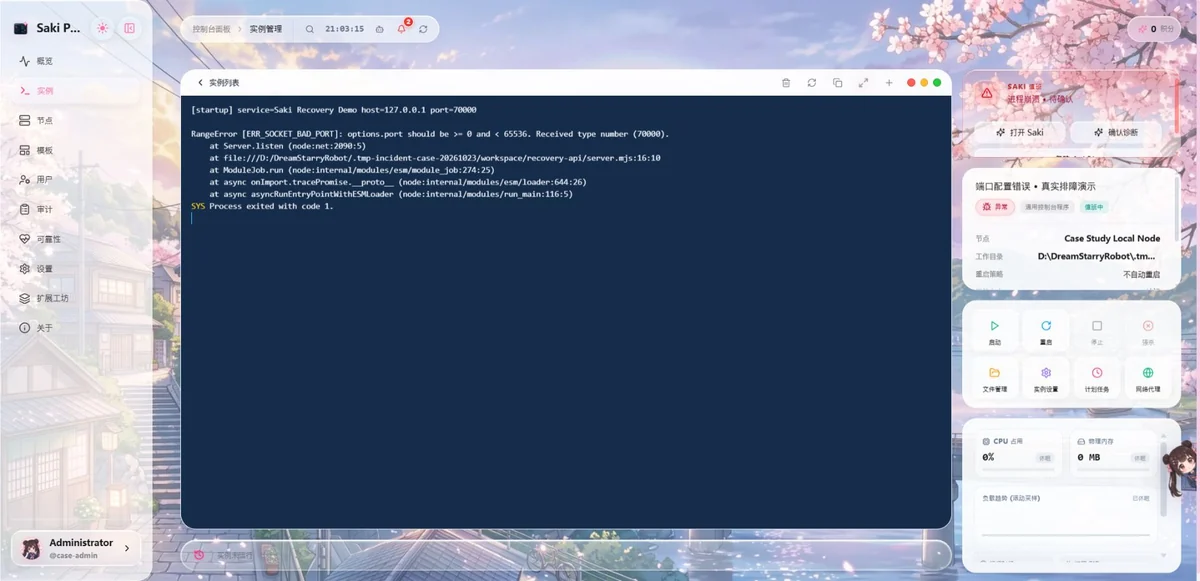Go to 实例 in the sidebar
The width and height of the screenshot is (1200, 581).
click(76, 91)
